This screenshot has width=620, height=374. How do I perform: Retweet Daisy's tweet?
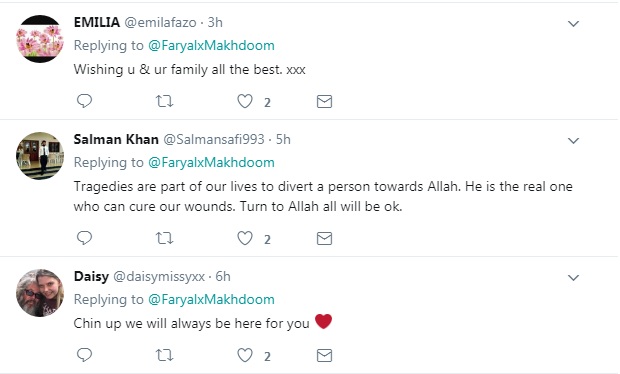[x=164, y=355]
